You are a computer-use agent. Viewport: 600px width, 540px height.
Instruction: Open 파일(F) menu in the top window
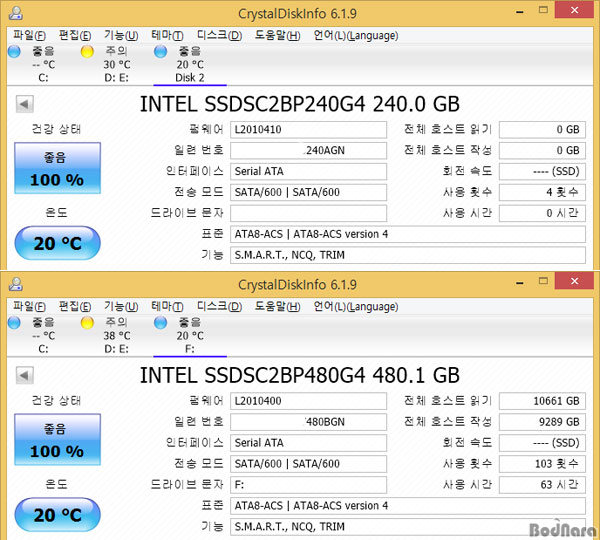tap(29, 36)
